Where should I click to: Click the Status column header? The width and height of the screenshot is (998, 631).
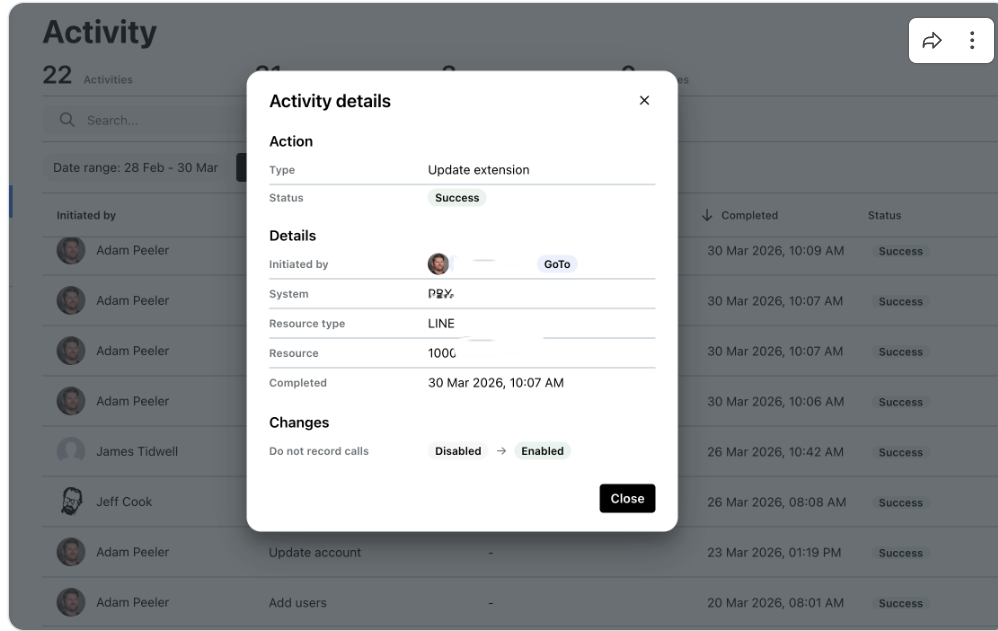point(884,215)
